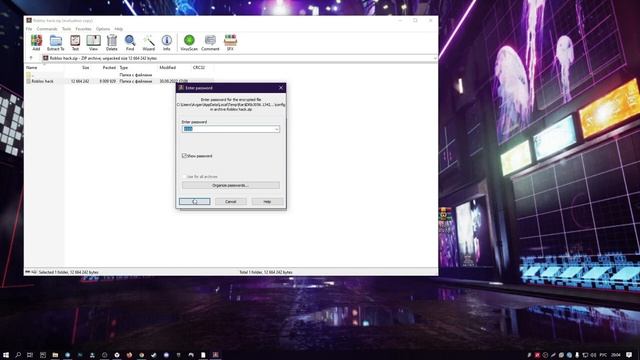Screen dimensions: 640x360
Task: Expand the Enter password dropdown arrow
Action: [x=276, y=129]
